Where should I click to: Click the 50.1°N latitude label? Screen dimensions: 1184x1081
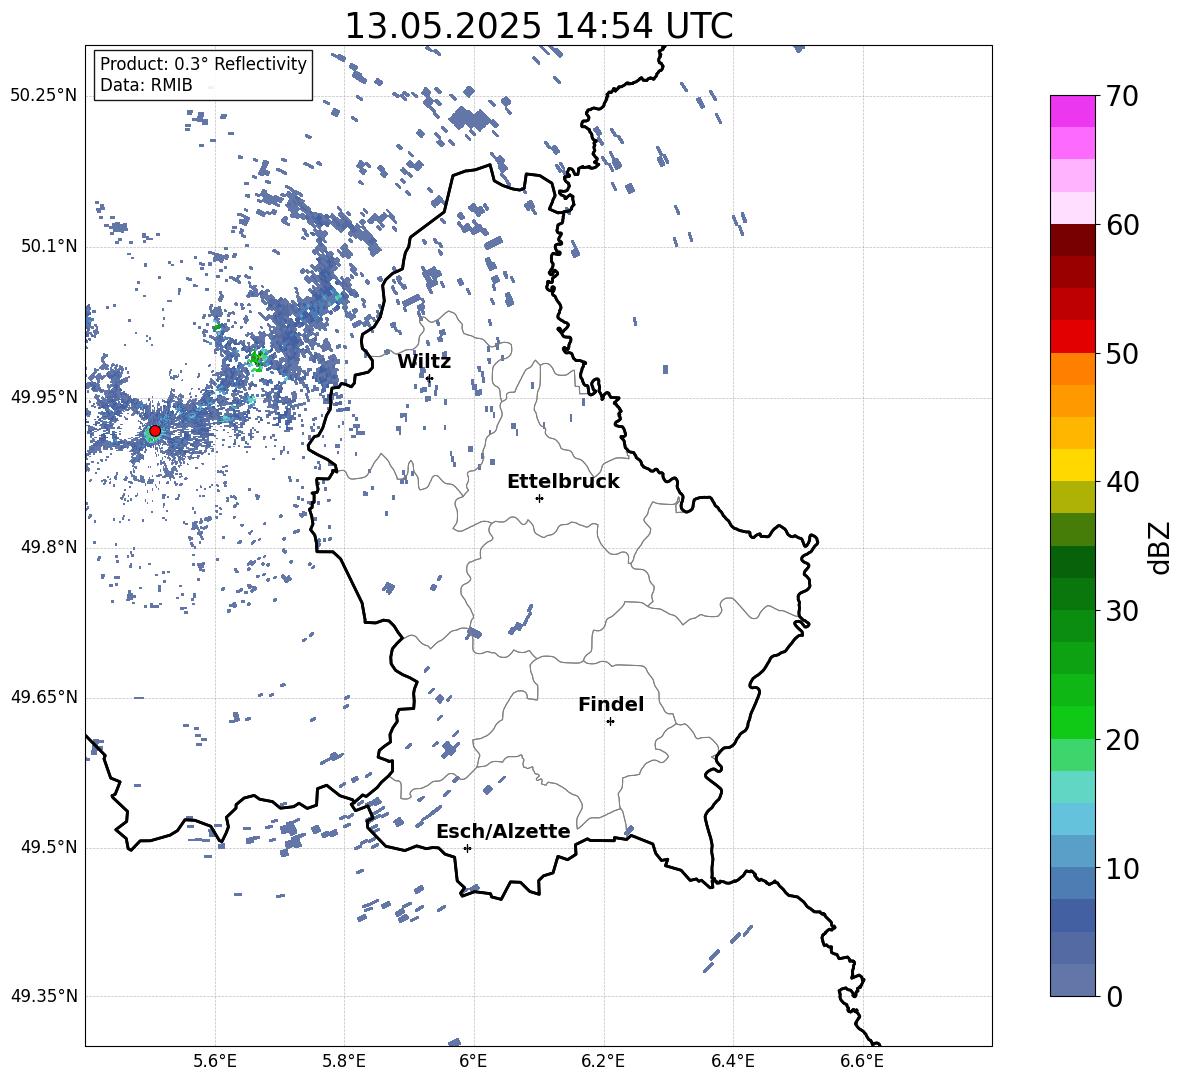[49, 246]
